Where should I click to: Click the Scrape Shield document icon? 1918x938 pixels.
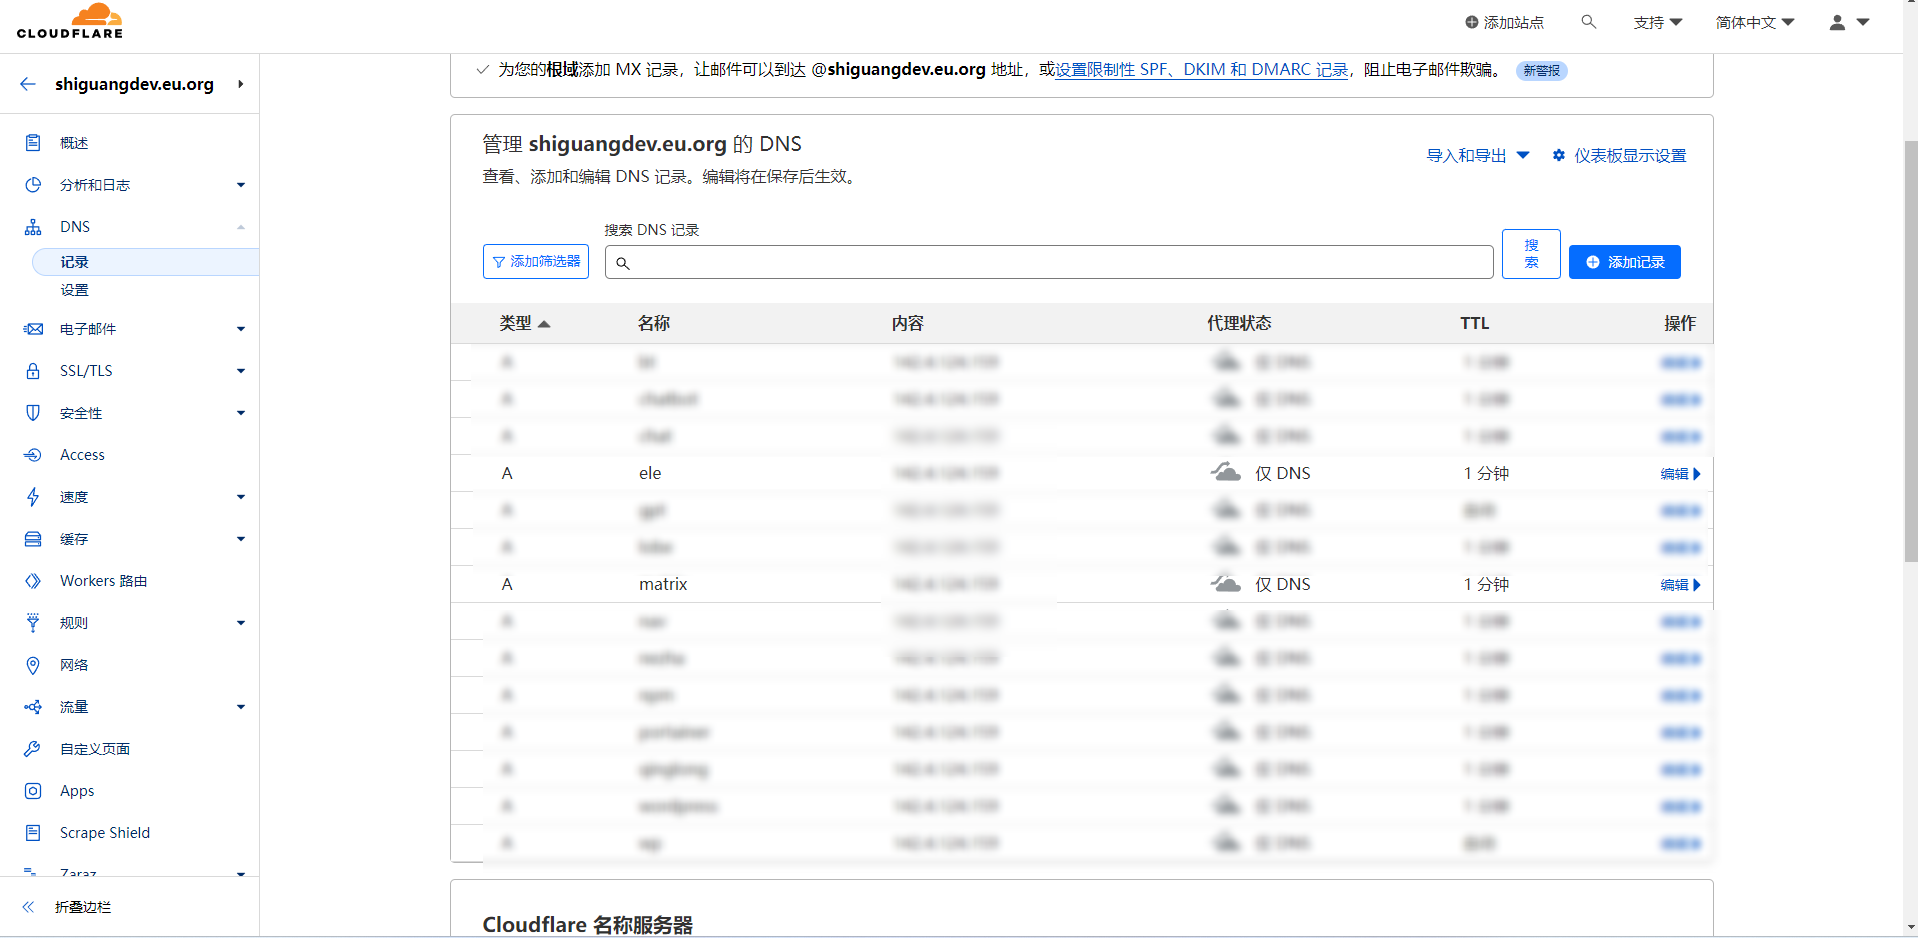[x=33, y=833]
